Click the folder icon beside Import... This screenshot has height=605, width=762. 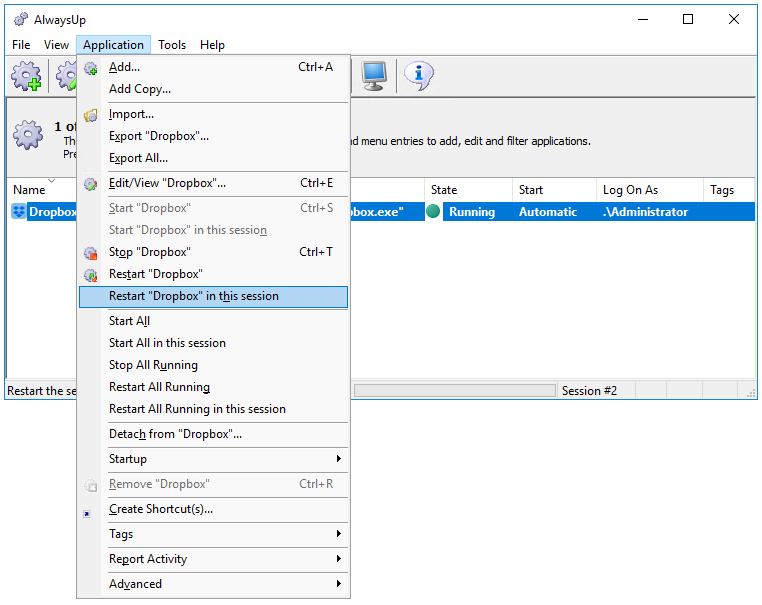pos(91,115)
